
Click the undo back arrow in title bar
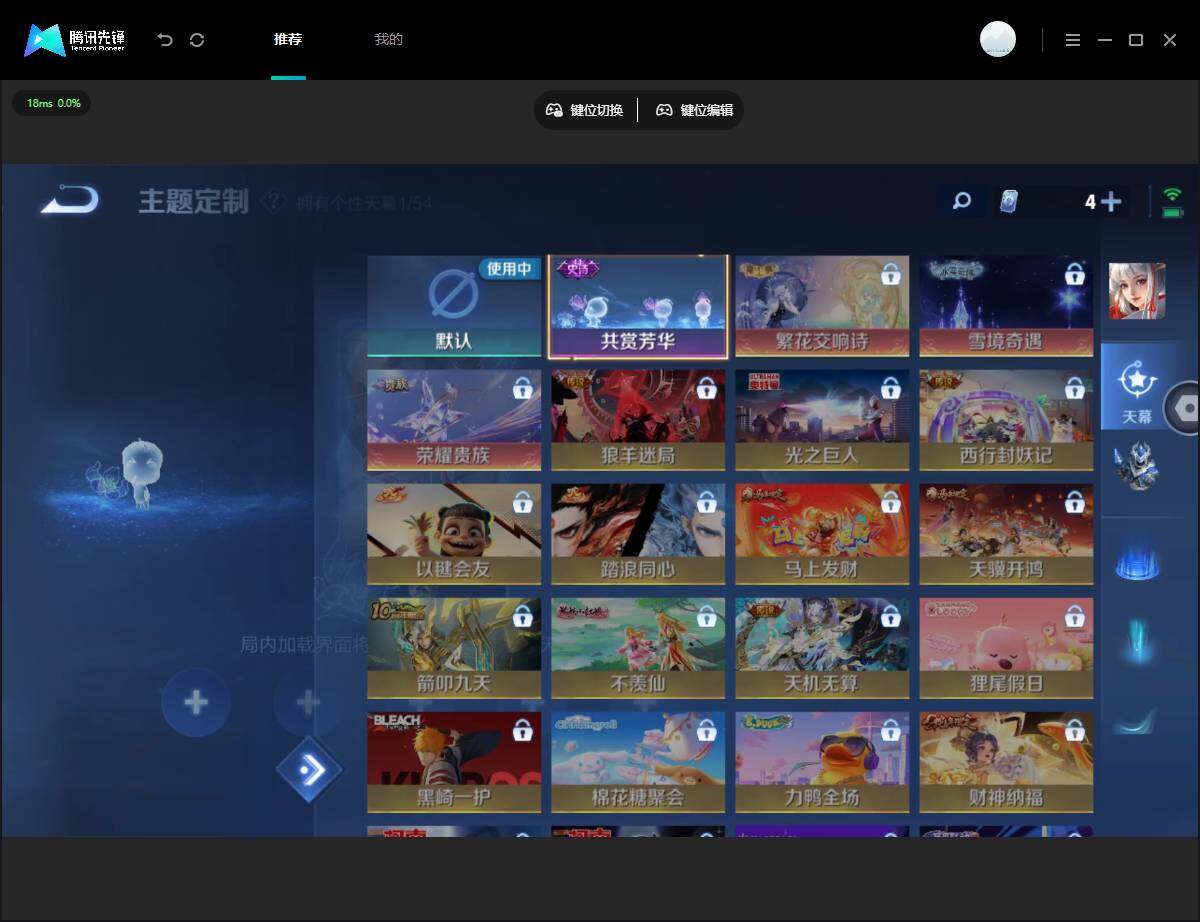click(165, 40)
